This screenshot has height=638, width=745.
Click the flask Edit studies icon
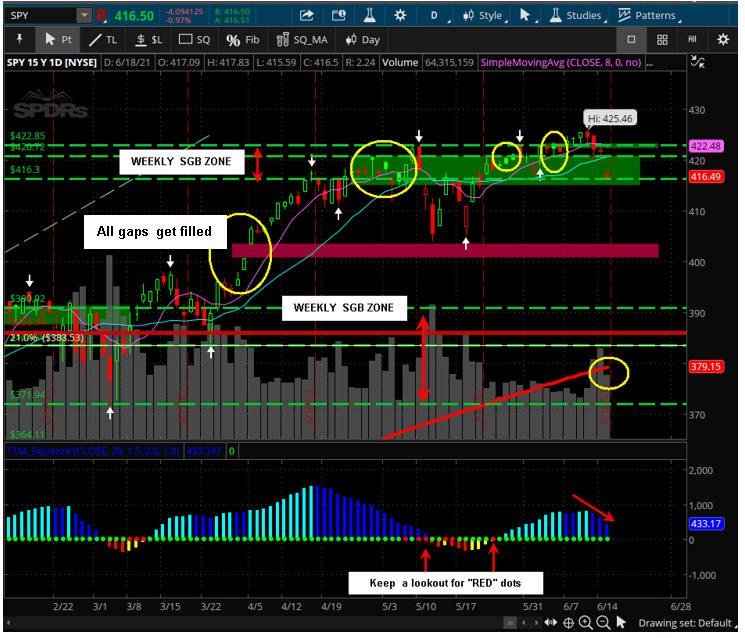pyautogui.click(x=370, y=15)
